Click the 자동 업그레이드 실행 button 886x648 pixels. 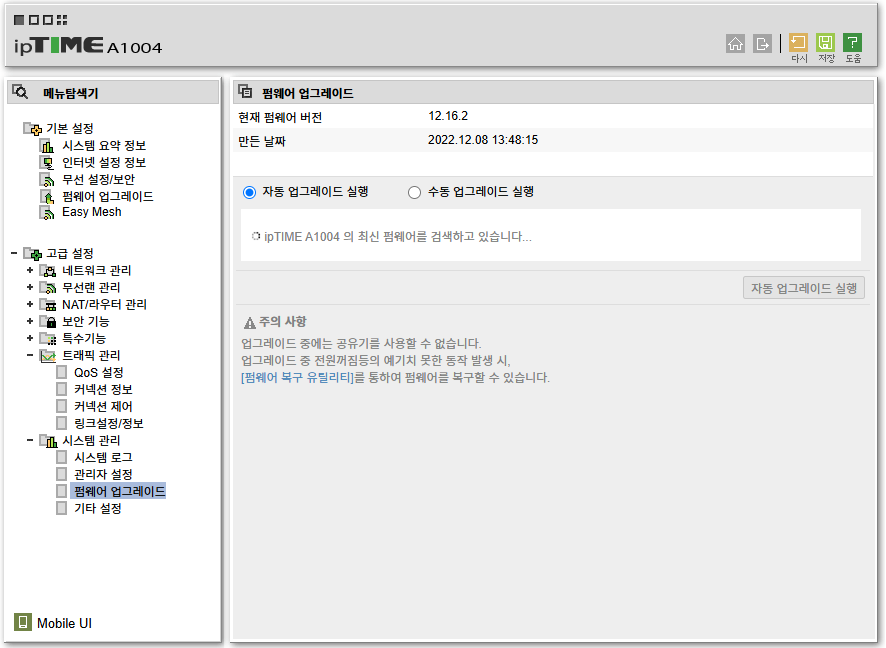coord(804,288)
